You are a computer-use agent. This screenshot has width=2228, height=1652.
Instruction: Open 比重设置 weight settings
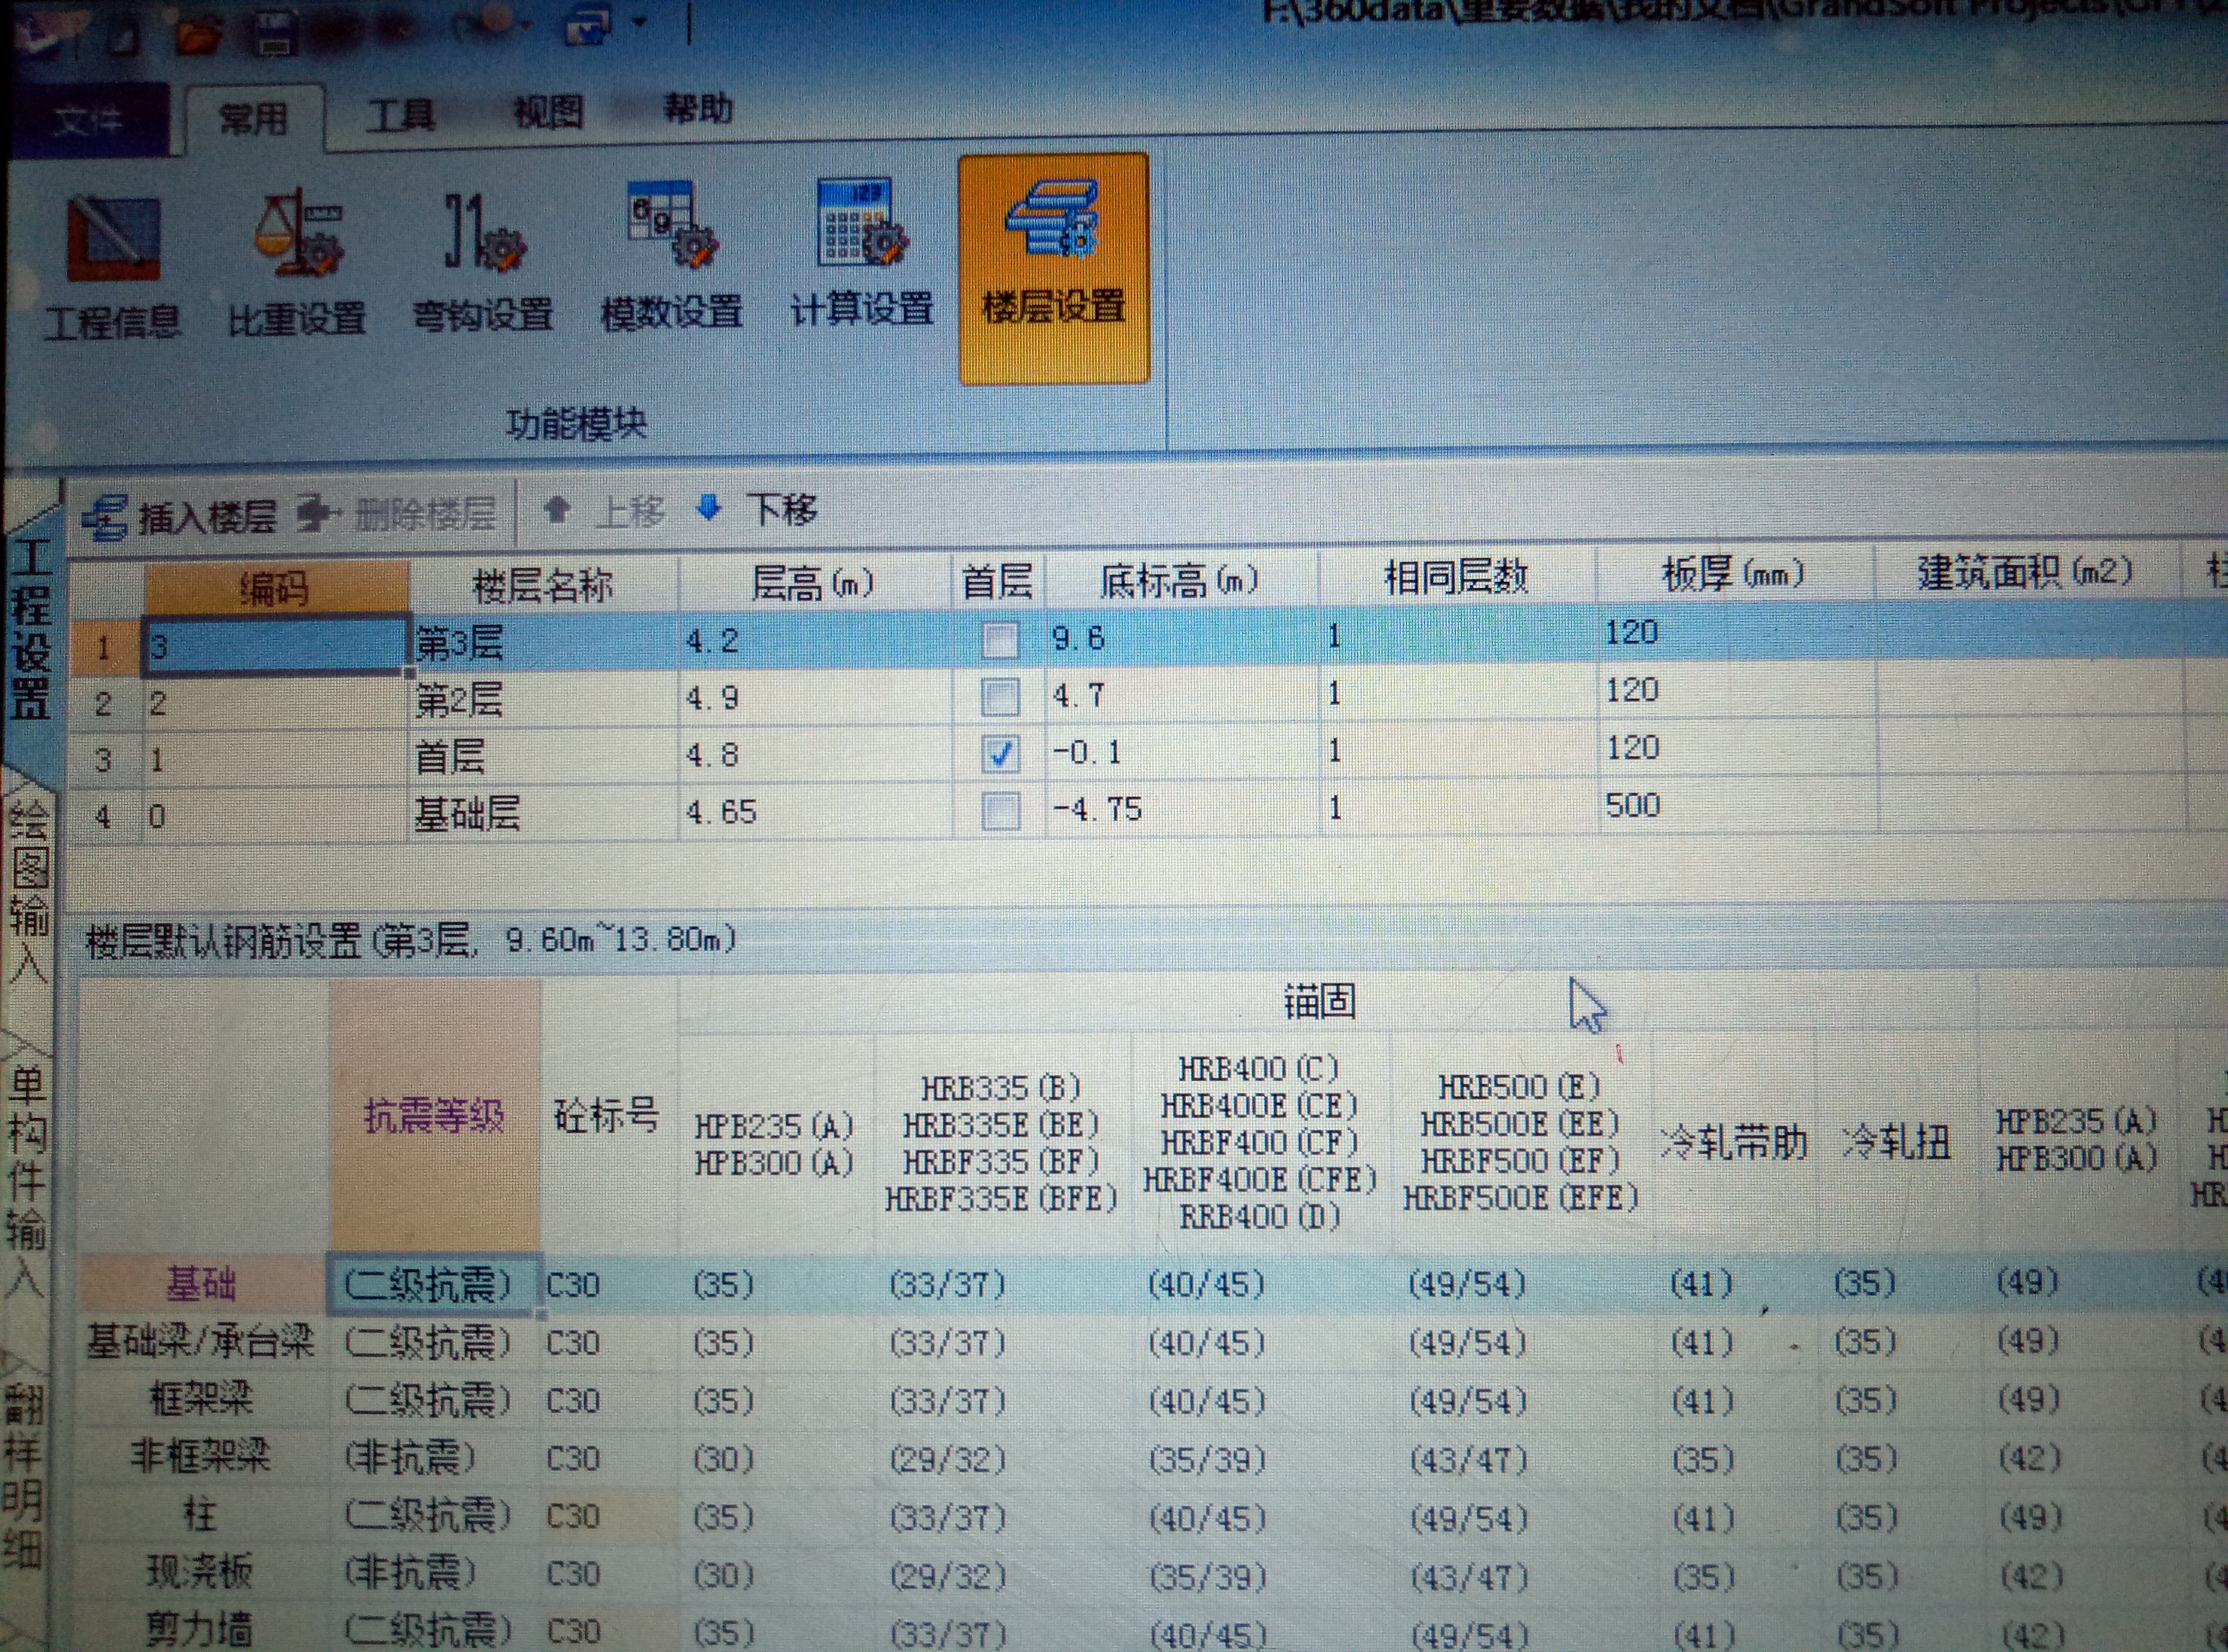[297, 262]
